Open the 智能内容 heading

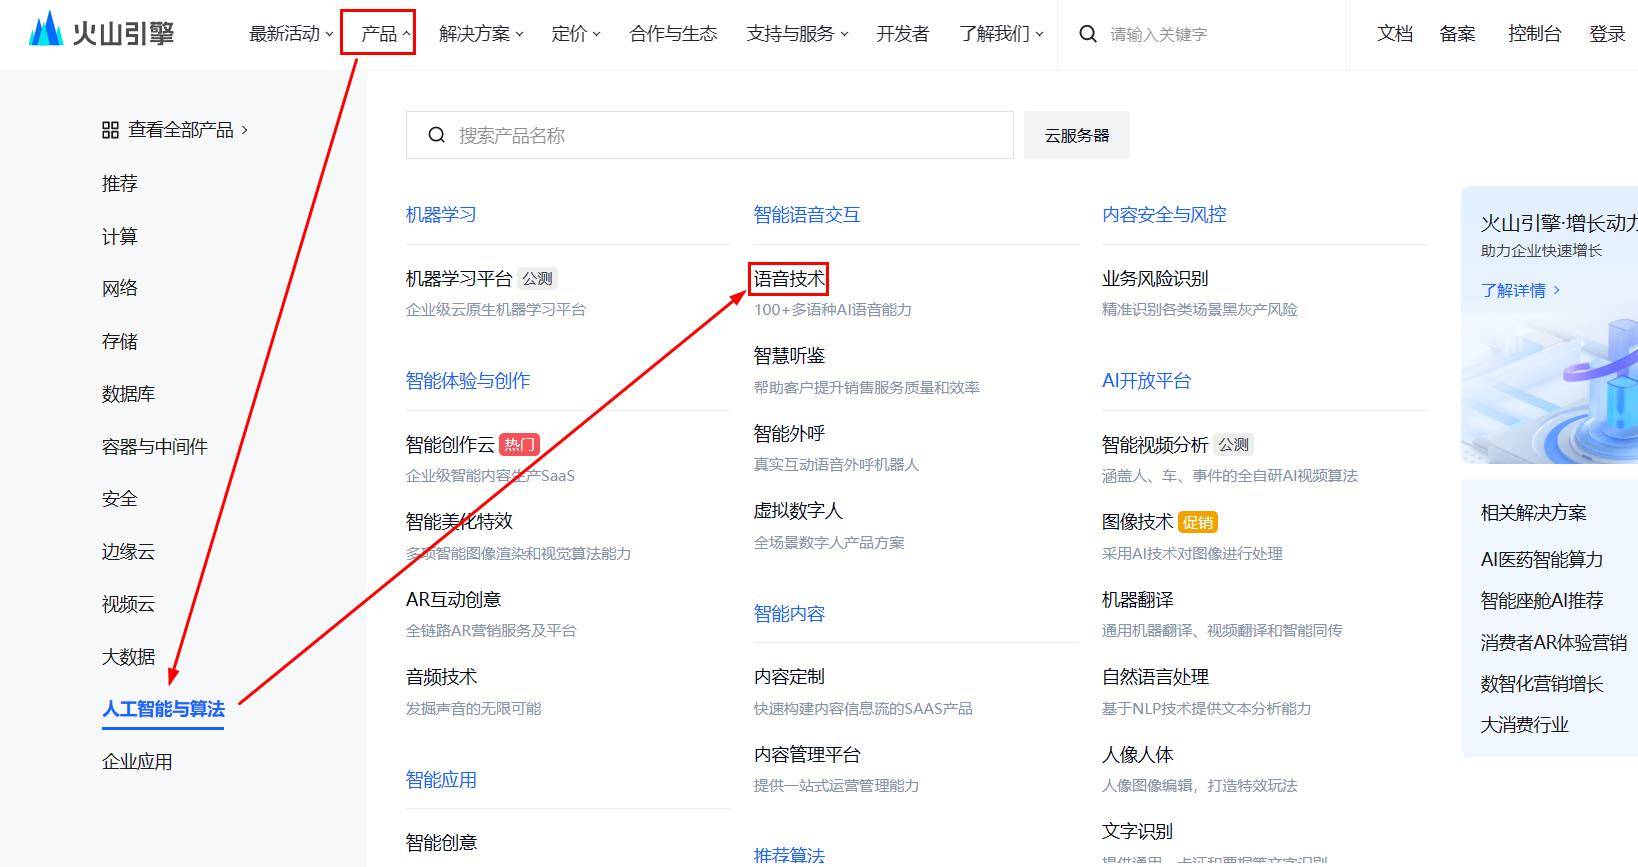pyautogui.click(x=789, y=613)
